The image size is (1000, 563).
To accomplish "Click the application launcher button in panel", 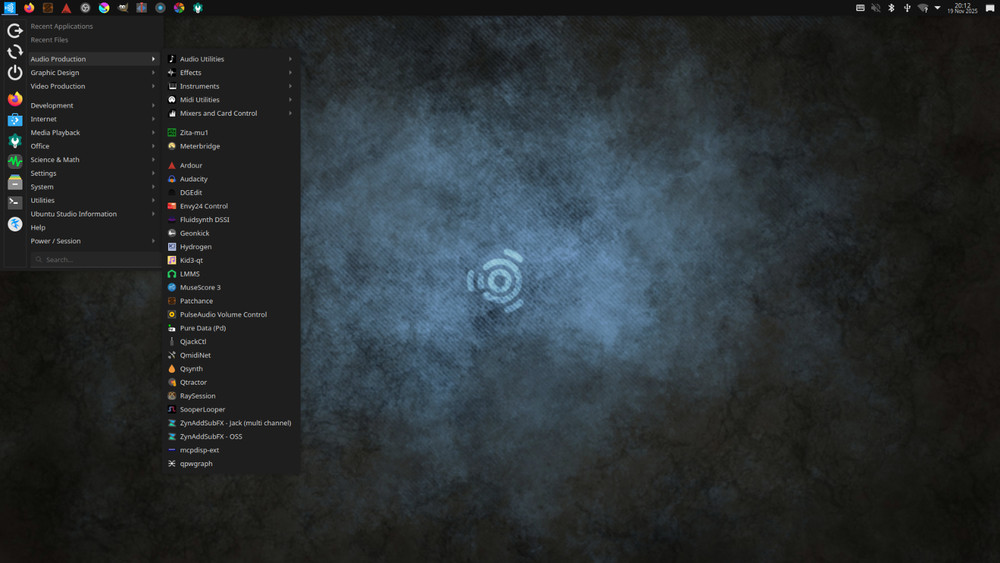I will pos(10,8).
